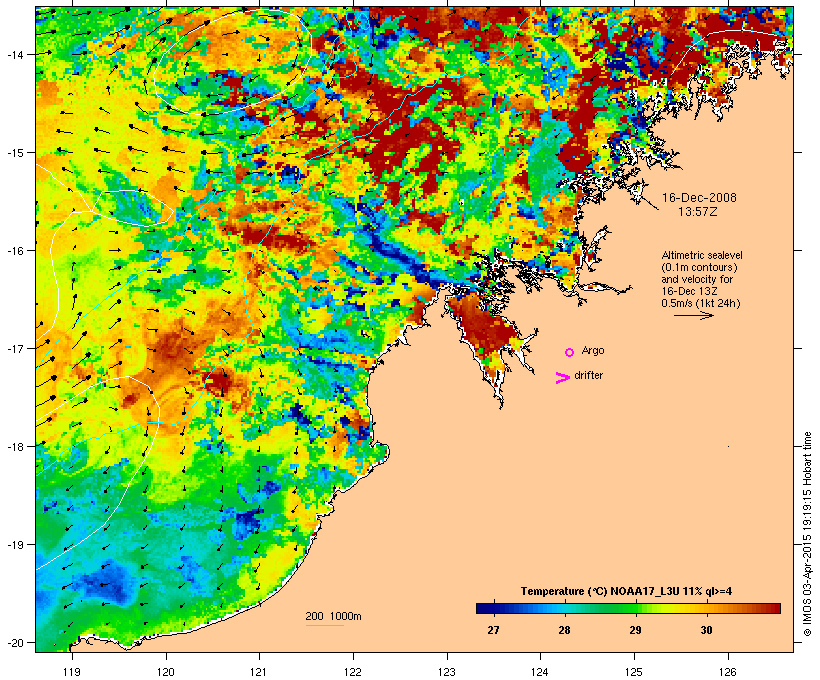Screen dimensions: 820x680
Task: Click the '200 1000m' bathymetry label
Action: (333, 616)
